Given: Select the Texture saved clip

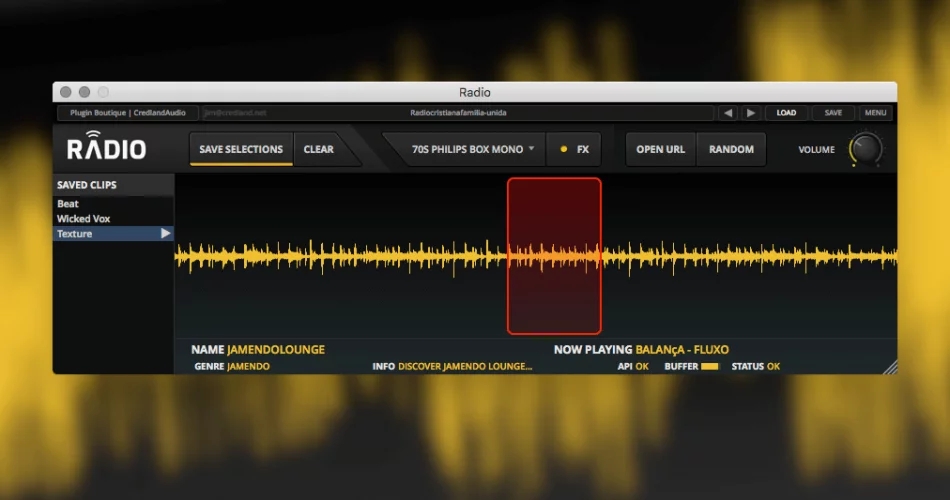Looking at the screenshot, I should [x=113, y=233].
